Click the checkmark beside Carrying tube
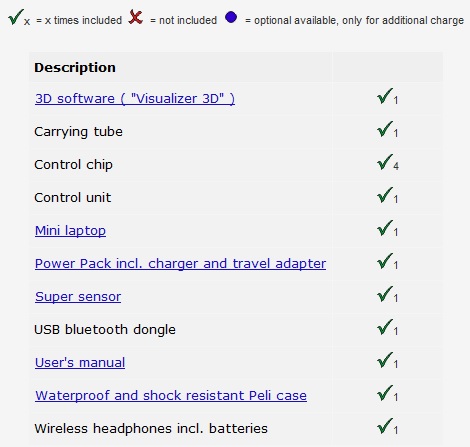The width and height of the screenshot is (470, 447). click(385, 129)
